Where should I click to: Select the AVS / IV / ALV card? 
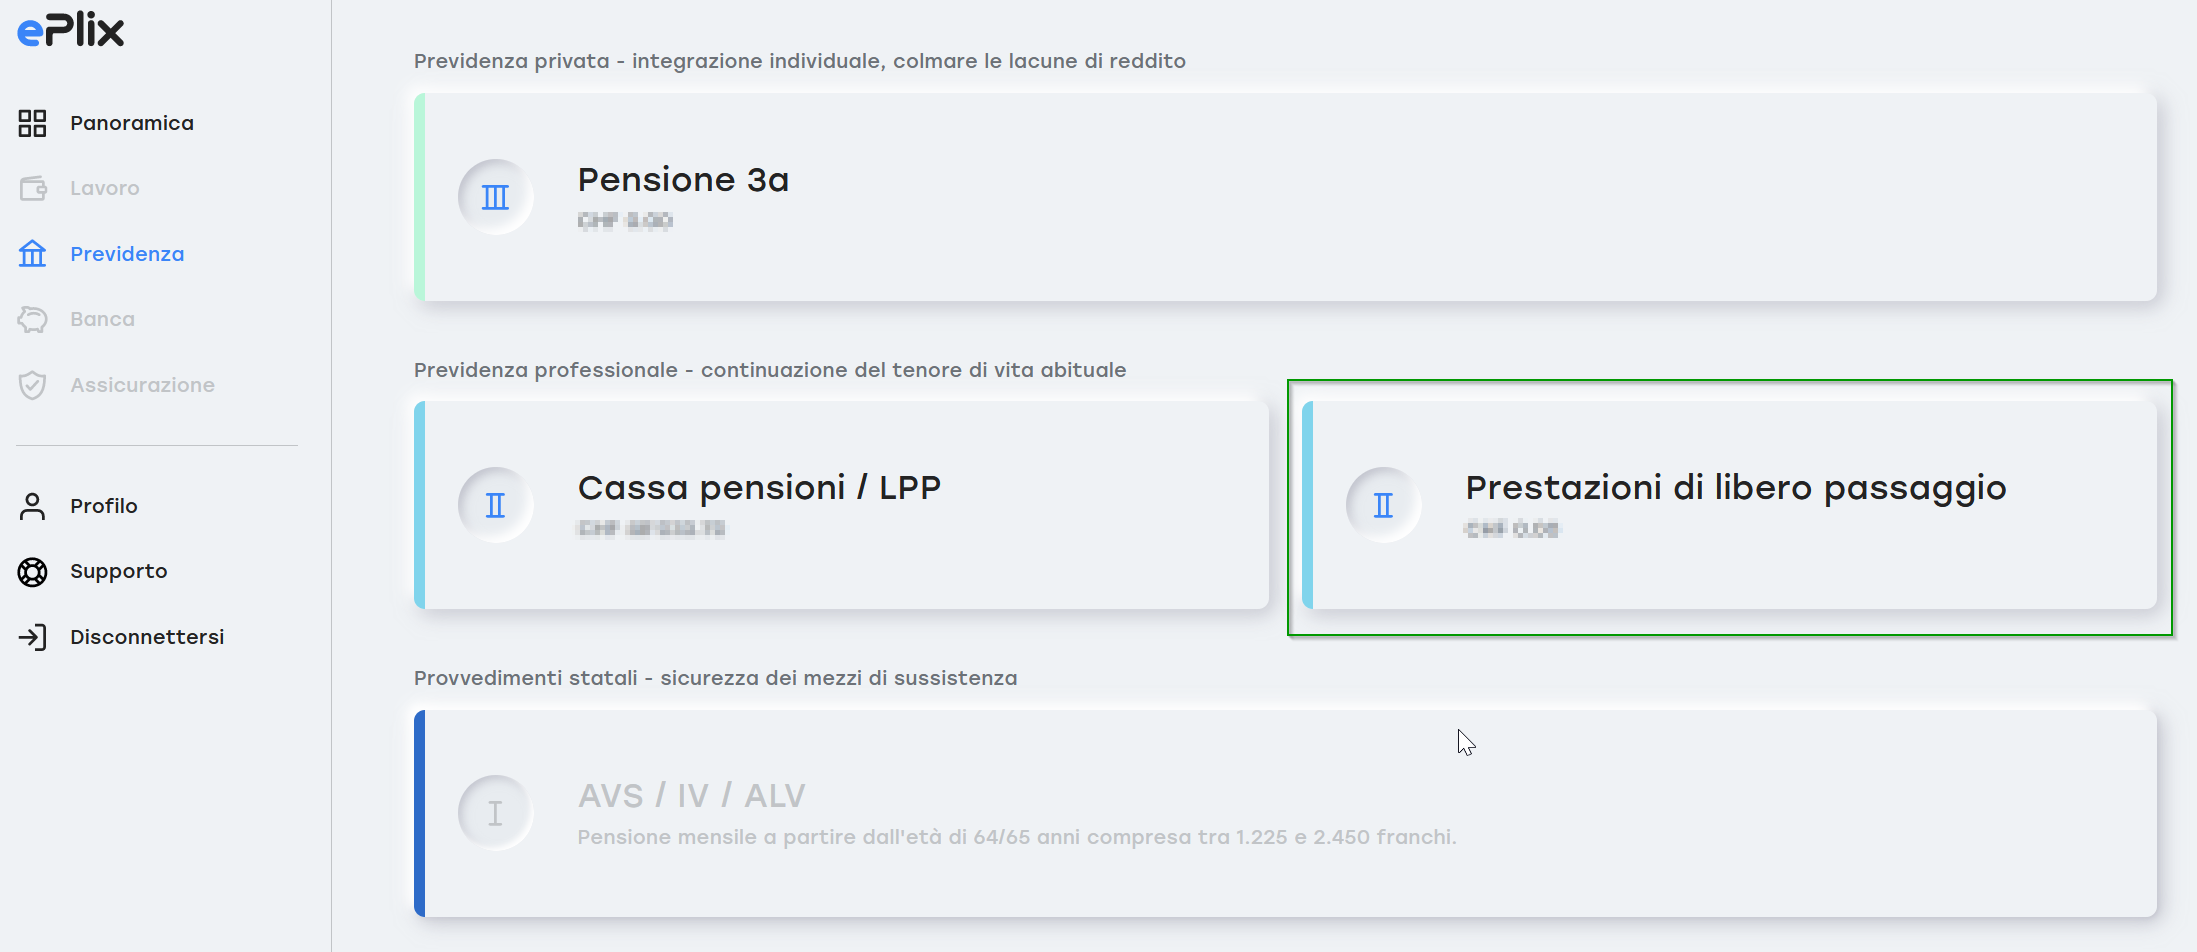coord(1285,813)
